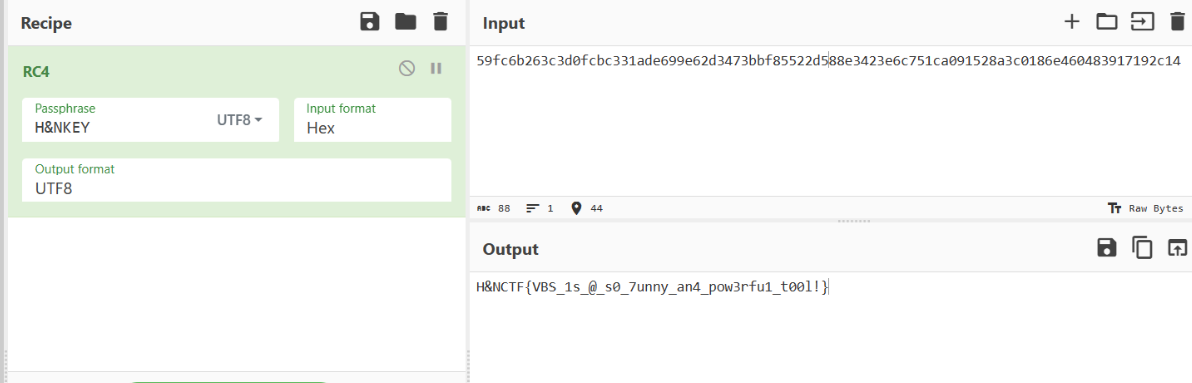Open a folder as input
This screenshot has height=383, width=1192.
tap(1106, 22)
